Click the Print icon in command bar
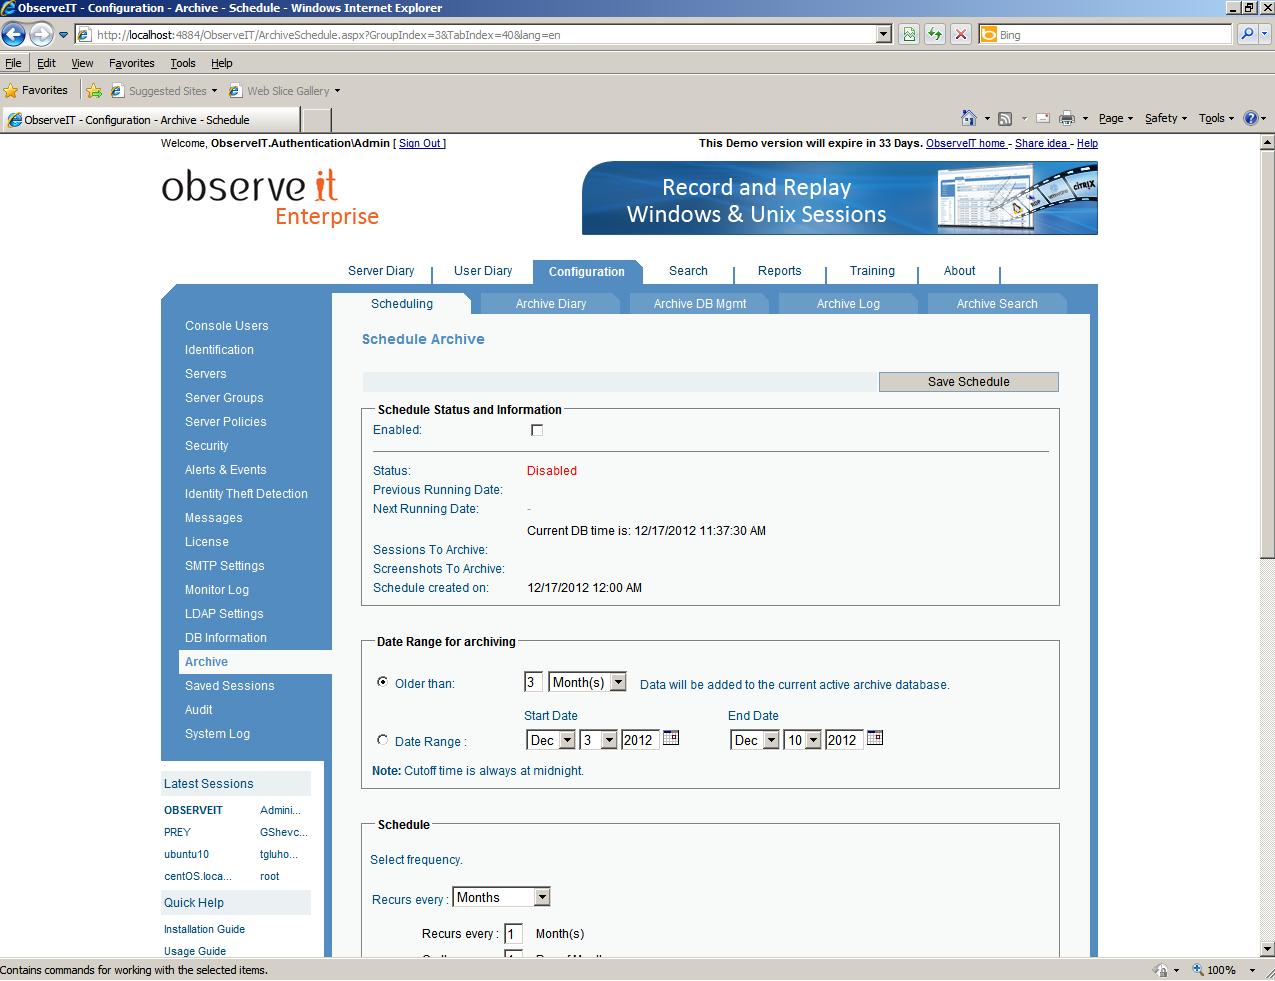The image size is (1275, 981). 1067,118
